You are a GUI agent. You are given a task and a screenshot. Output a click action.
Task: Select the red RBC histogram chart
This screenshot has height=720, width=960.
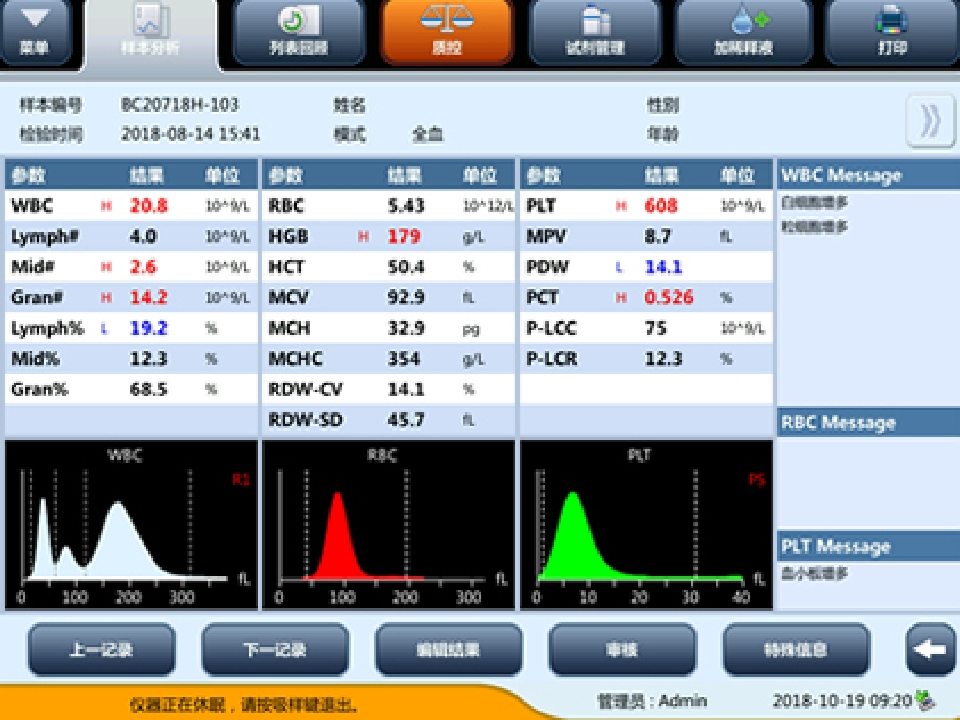tap(388, 525)
